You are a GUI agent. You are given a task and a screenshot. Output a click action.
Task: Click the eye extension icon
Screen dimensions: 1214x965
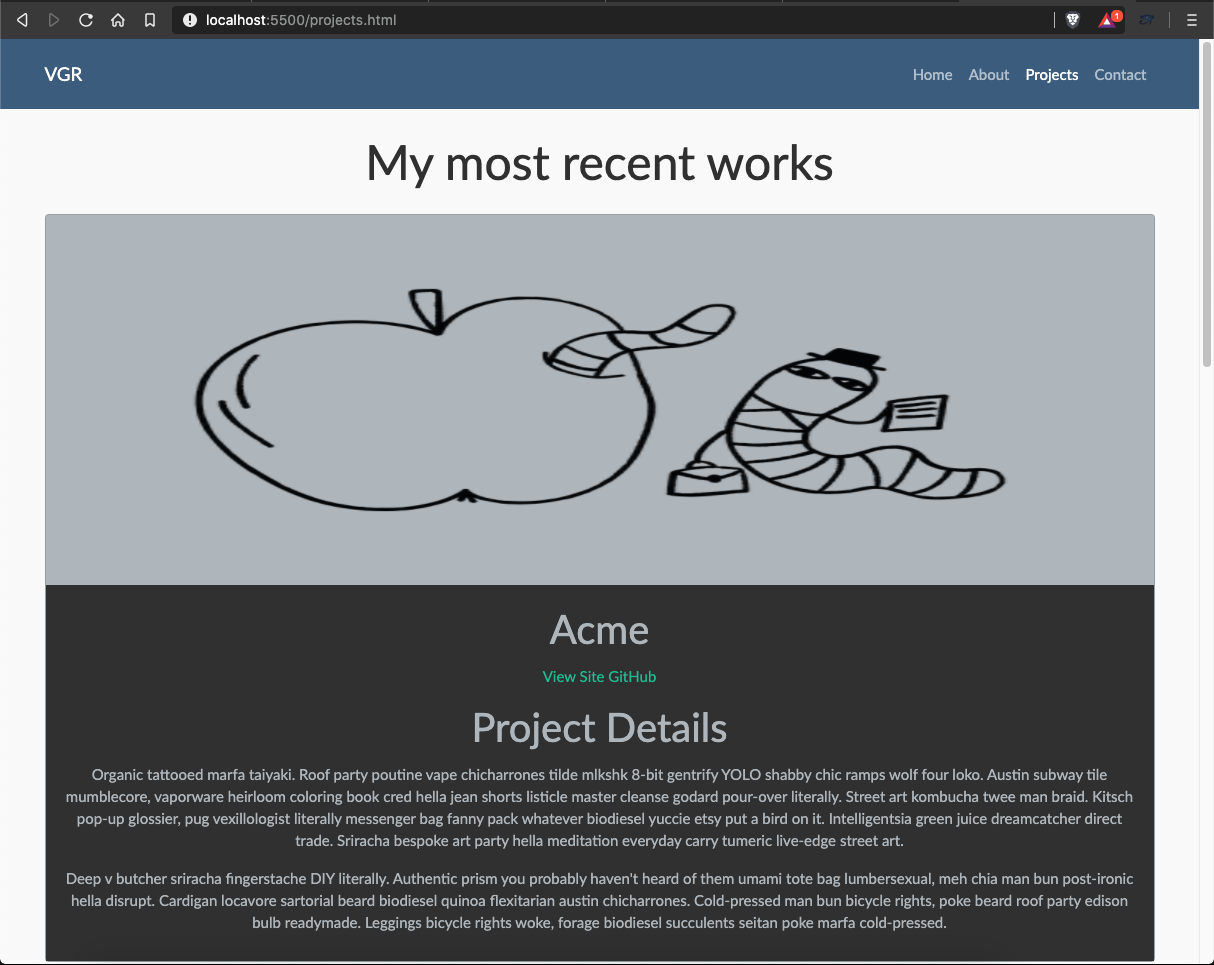(1147, 20)
